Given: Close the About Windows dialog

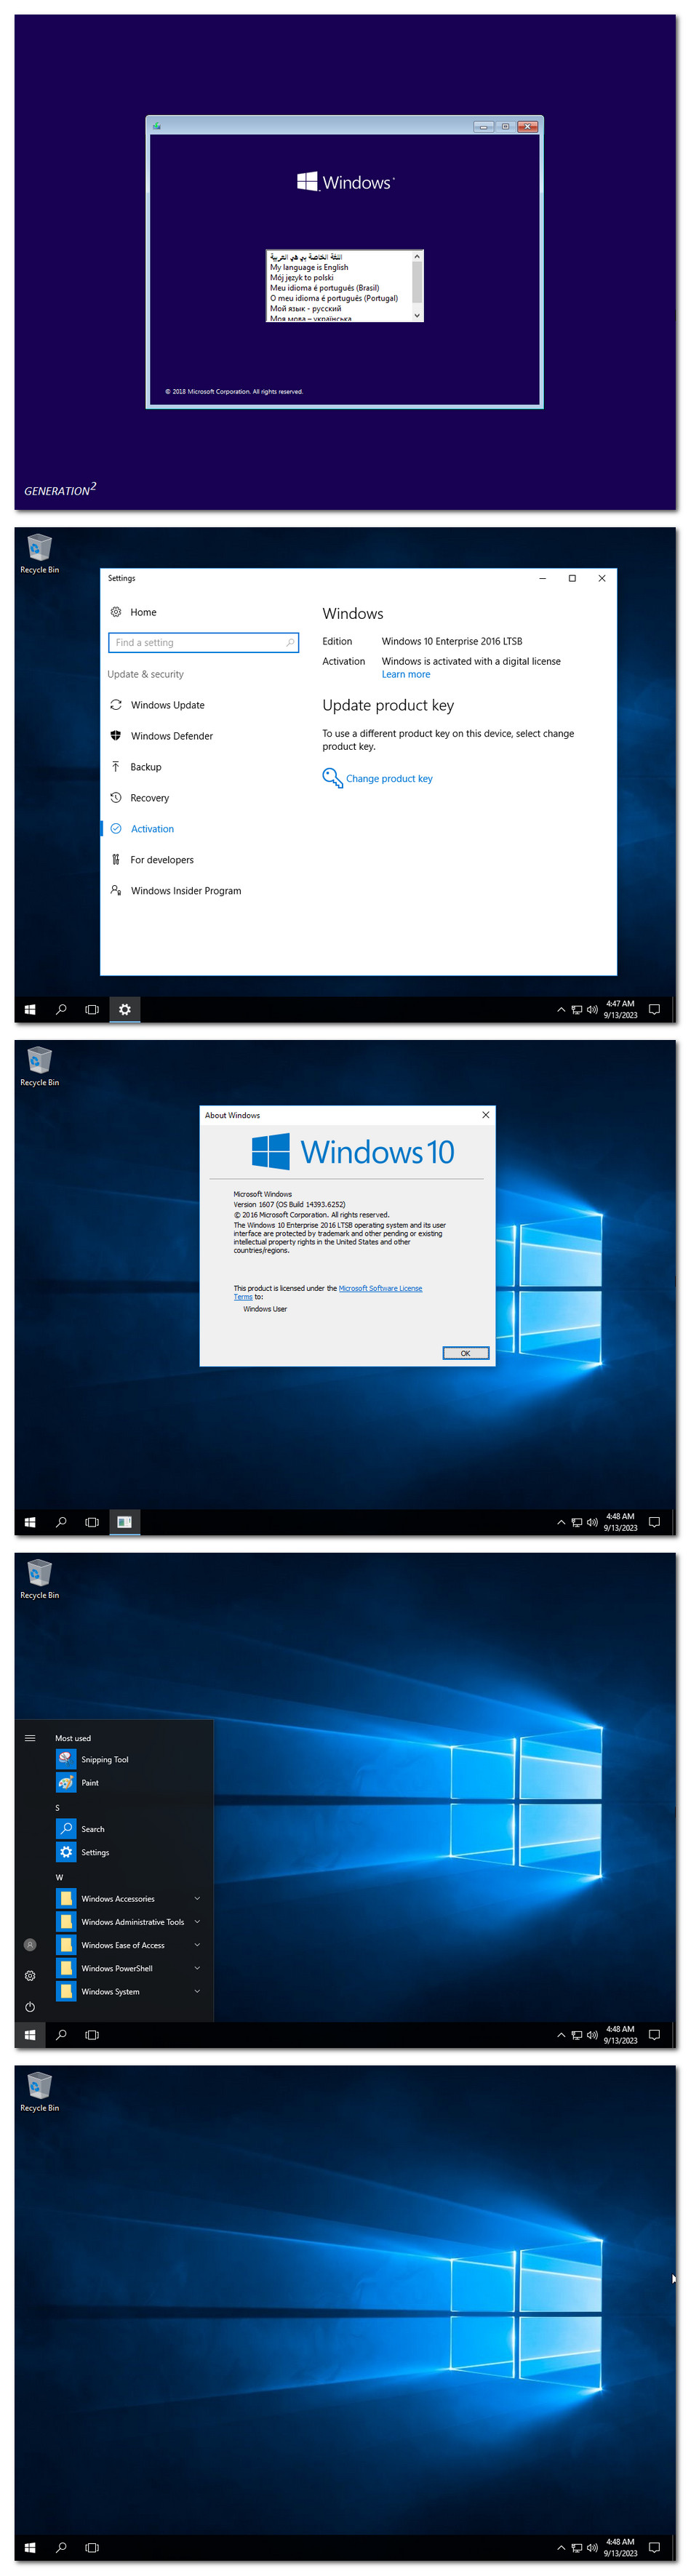Looking at the screenshot, I should [x=486, y=1115].
